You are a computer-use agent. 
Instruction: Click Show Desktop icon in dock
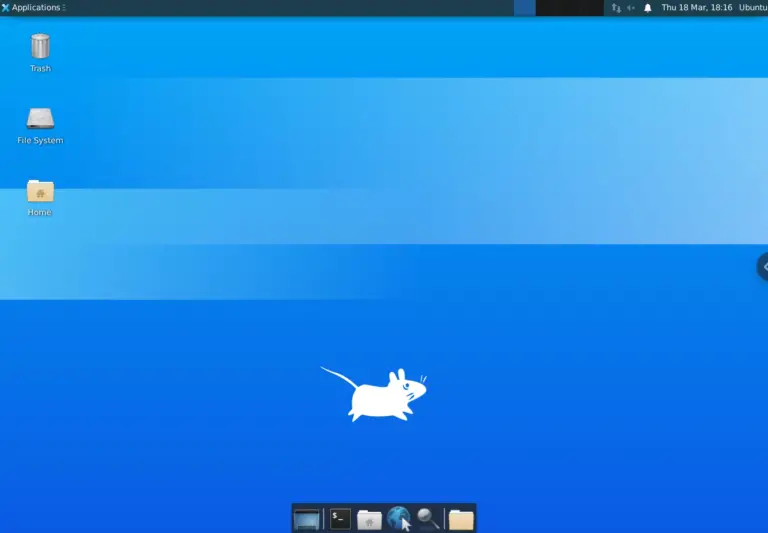click(x=307, y=519)
